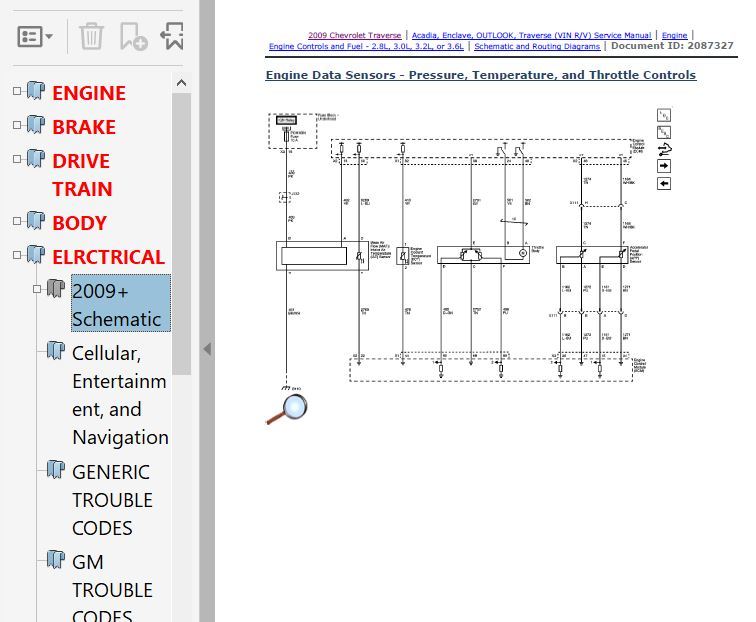Open the ENGINE bookmark
The image size is (756, 622).
point(89,93)
